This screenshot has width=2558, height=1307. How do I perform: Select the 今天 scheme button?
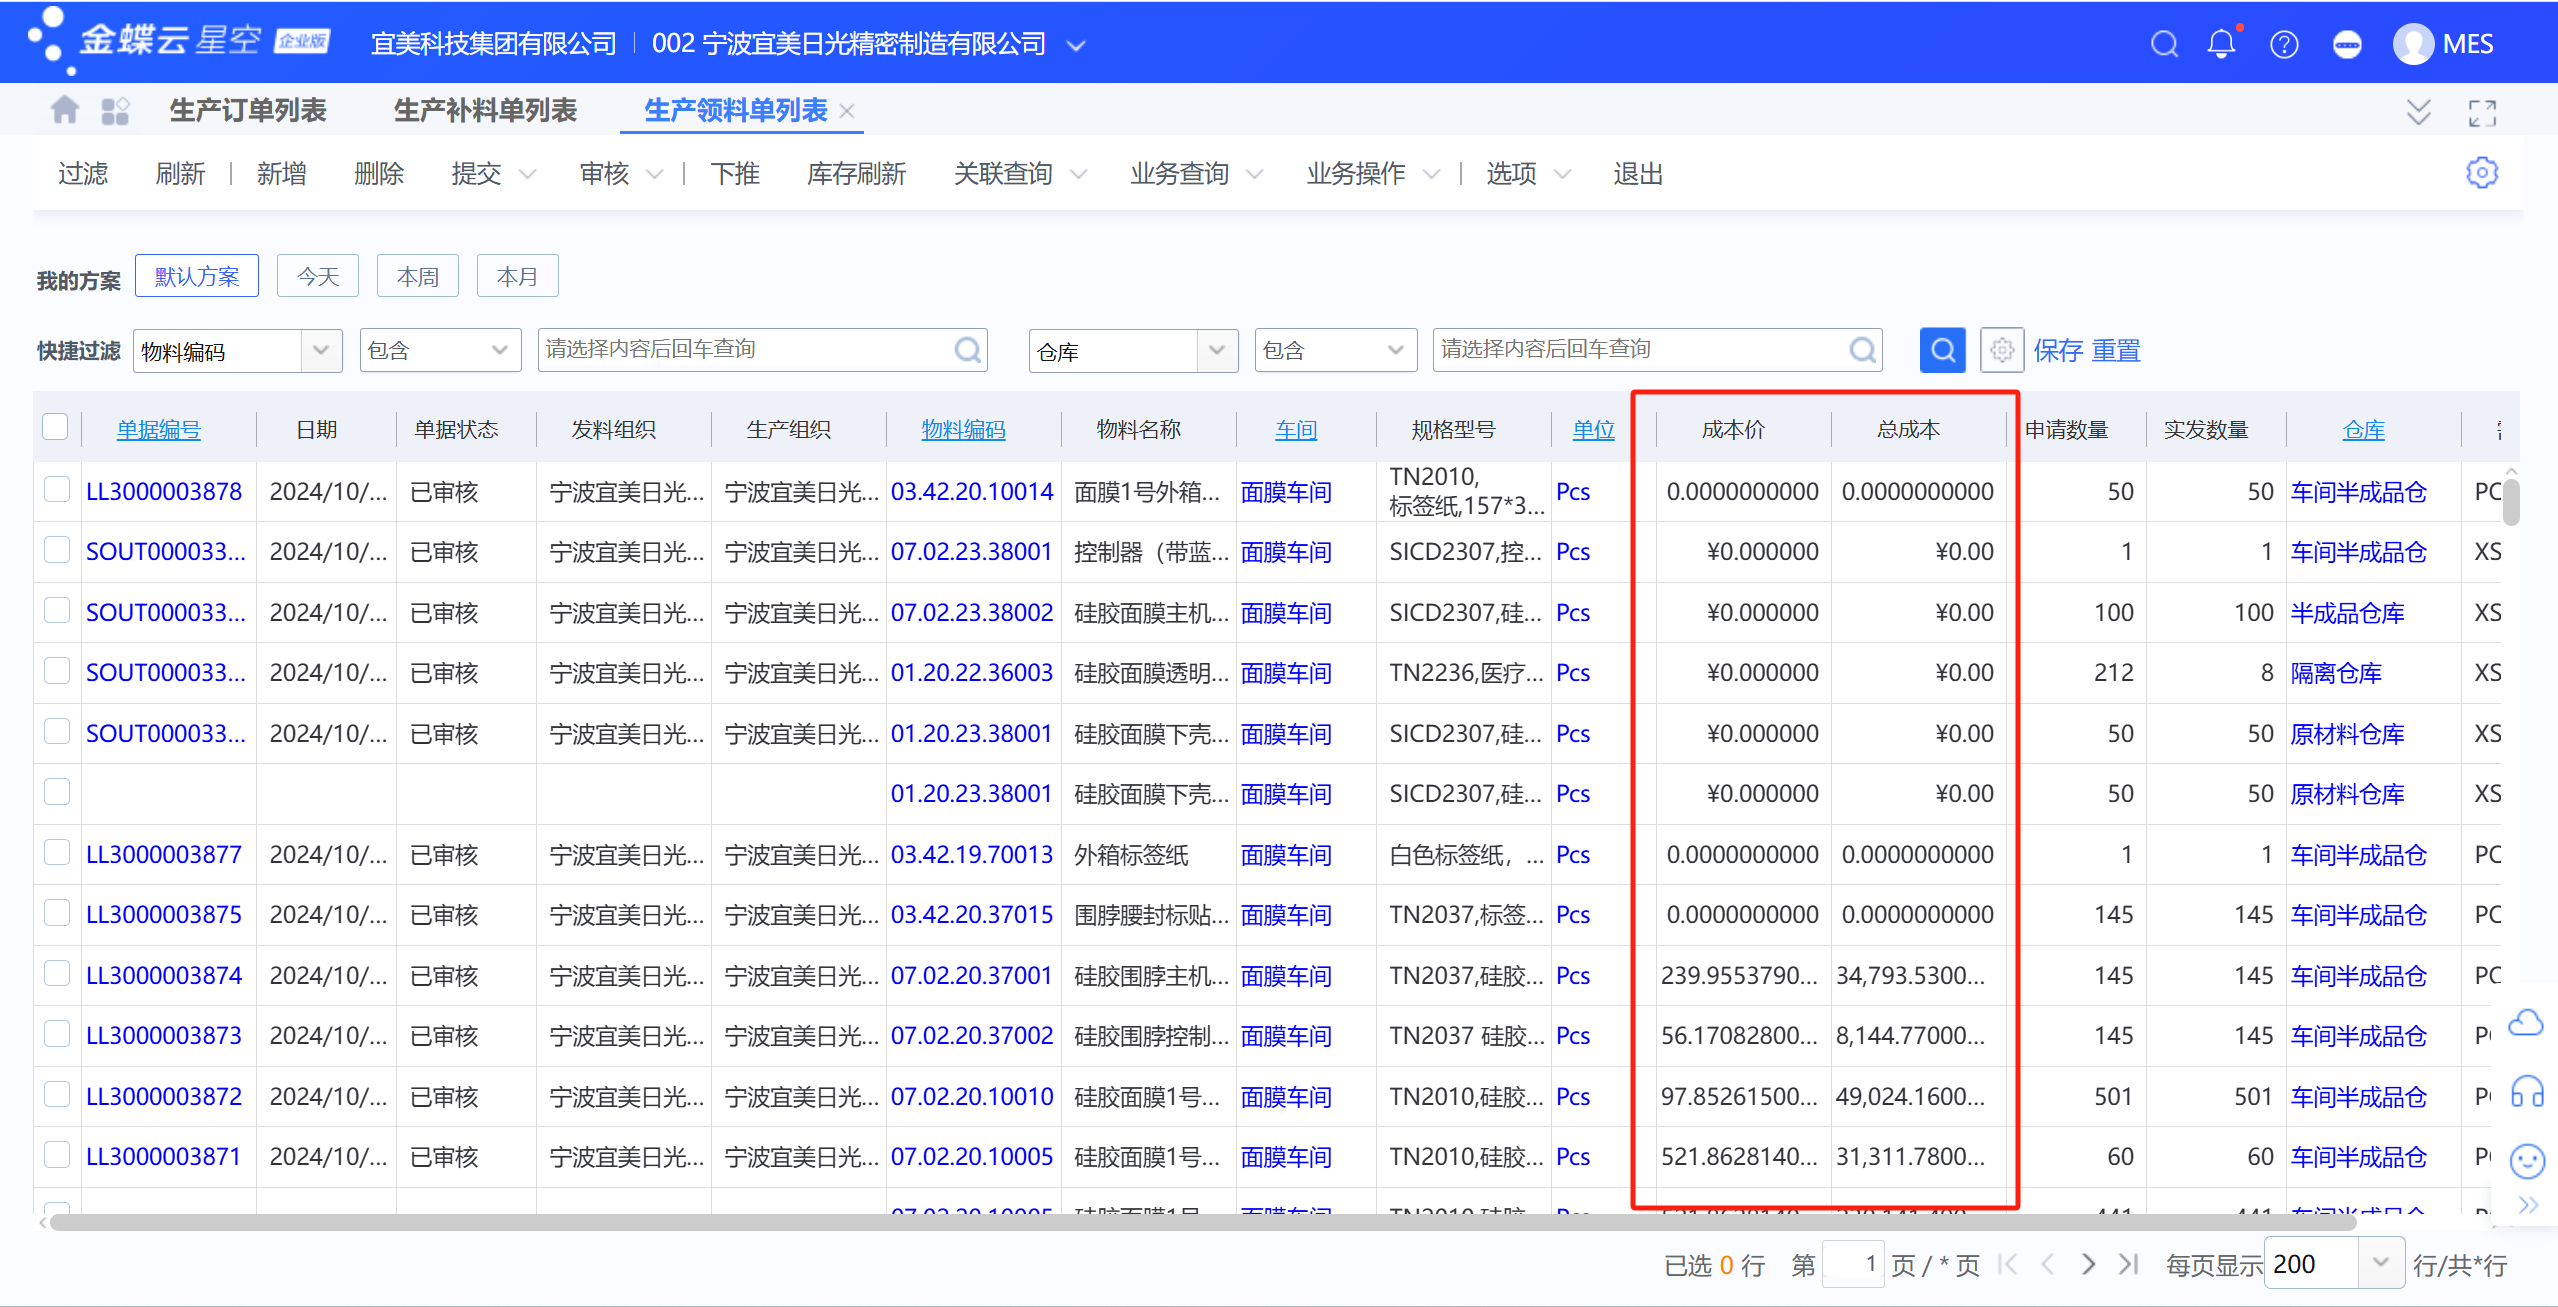318,276
